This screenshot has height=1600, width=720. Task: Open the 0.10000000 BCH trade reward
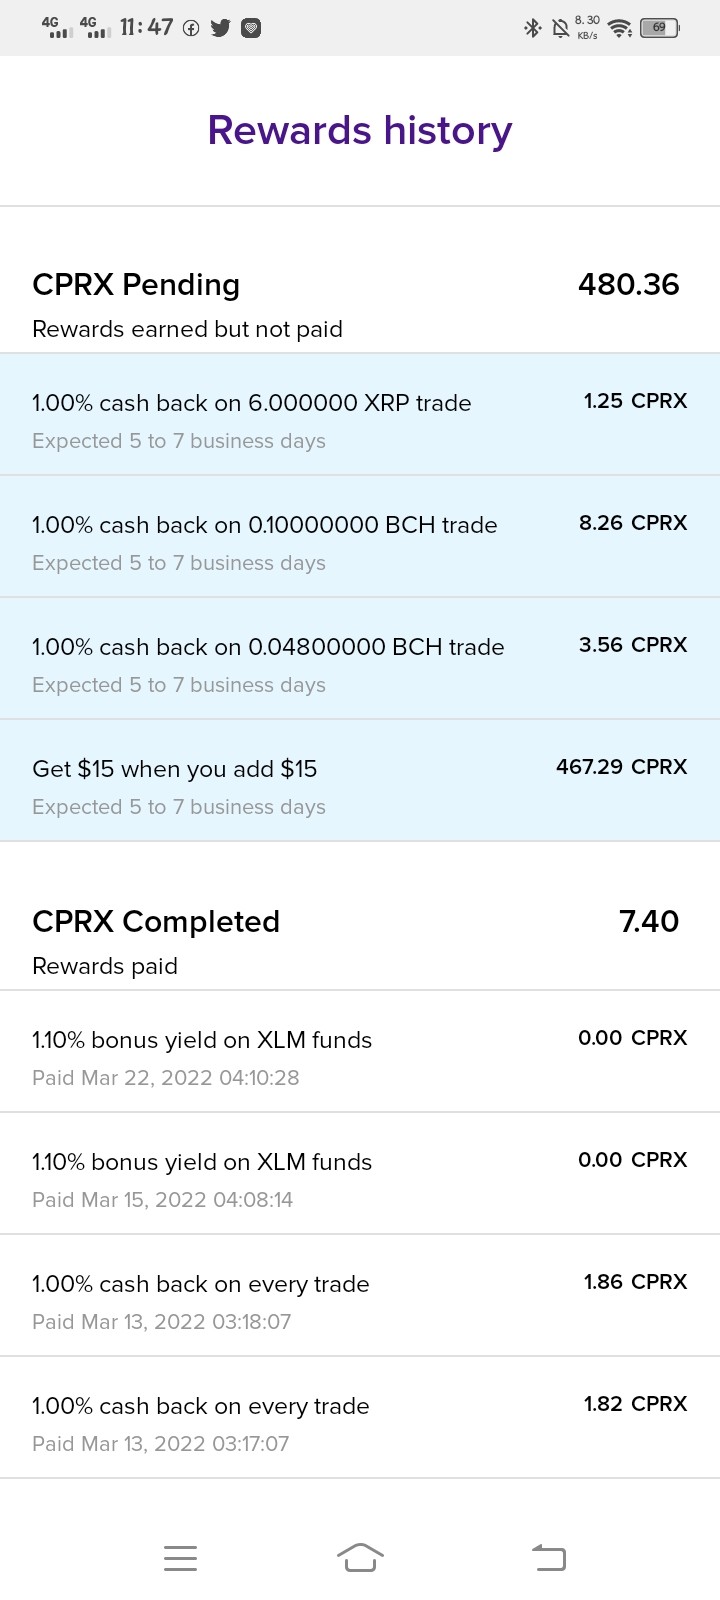coord(360,536)
